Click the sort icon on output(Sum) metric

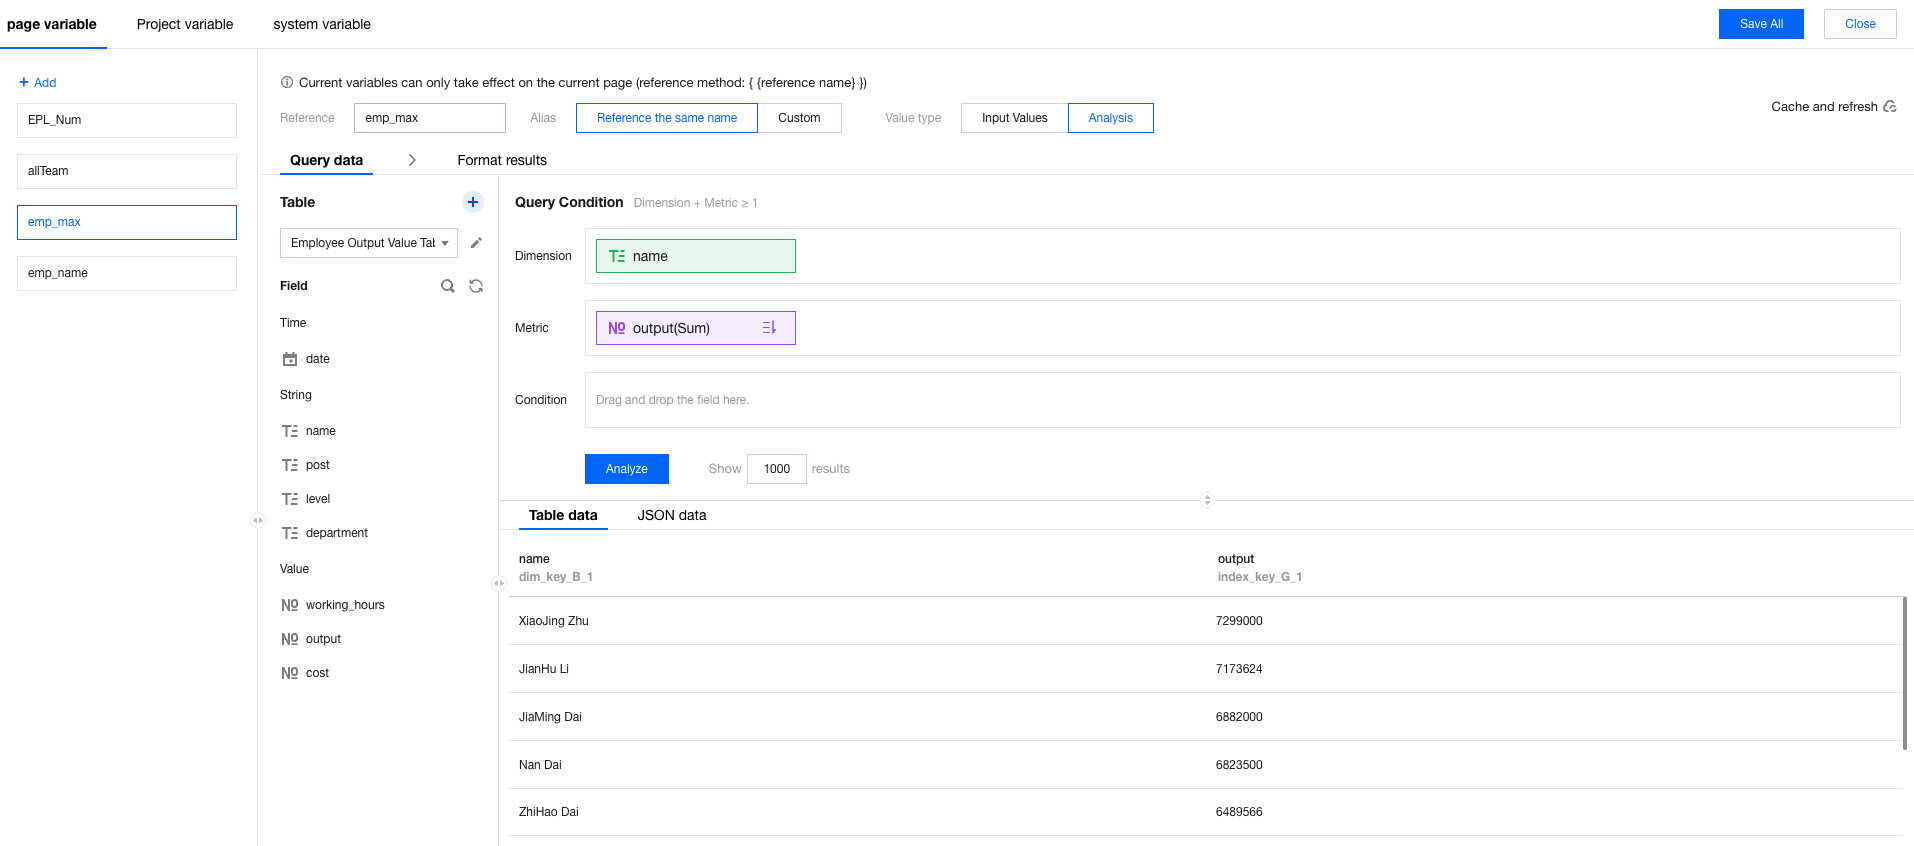click(769, 328)
